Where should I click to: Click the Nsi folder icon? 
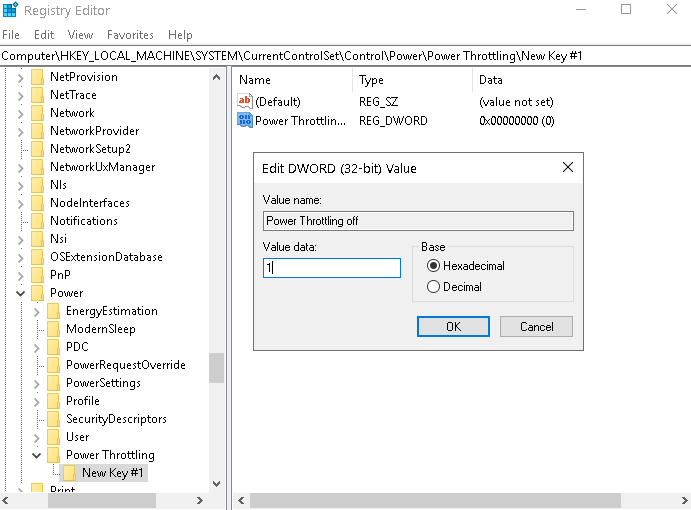coord(38,239)
